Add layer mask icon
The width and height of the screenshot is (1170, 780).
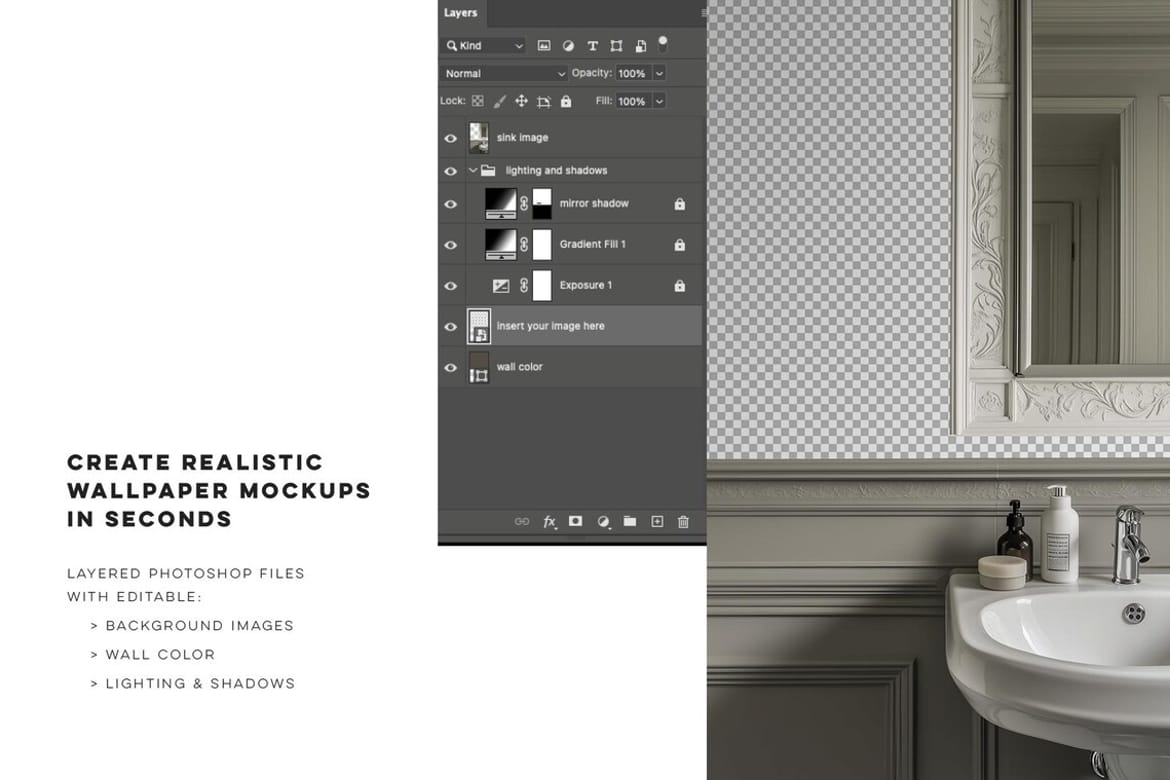575,521
